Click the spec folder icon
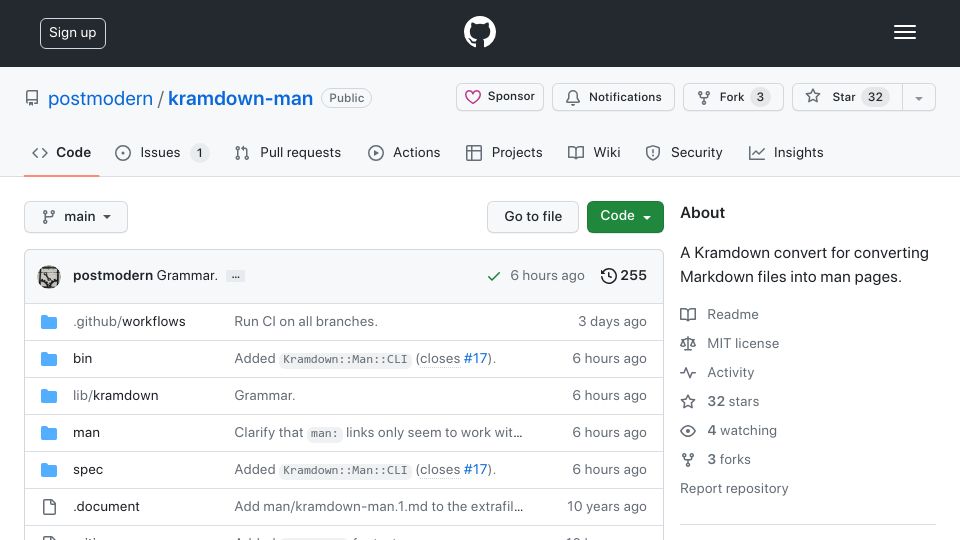The image size is (960, 540). pyautogui.click(x=49, y=470)
